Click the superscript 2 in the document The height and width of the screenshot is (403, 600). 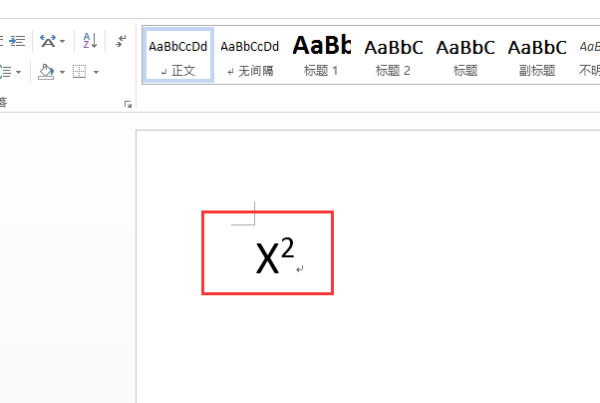click(x=287, y=248)
